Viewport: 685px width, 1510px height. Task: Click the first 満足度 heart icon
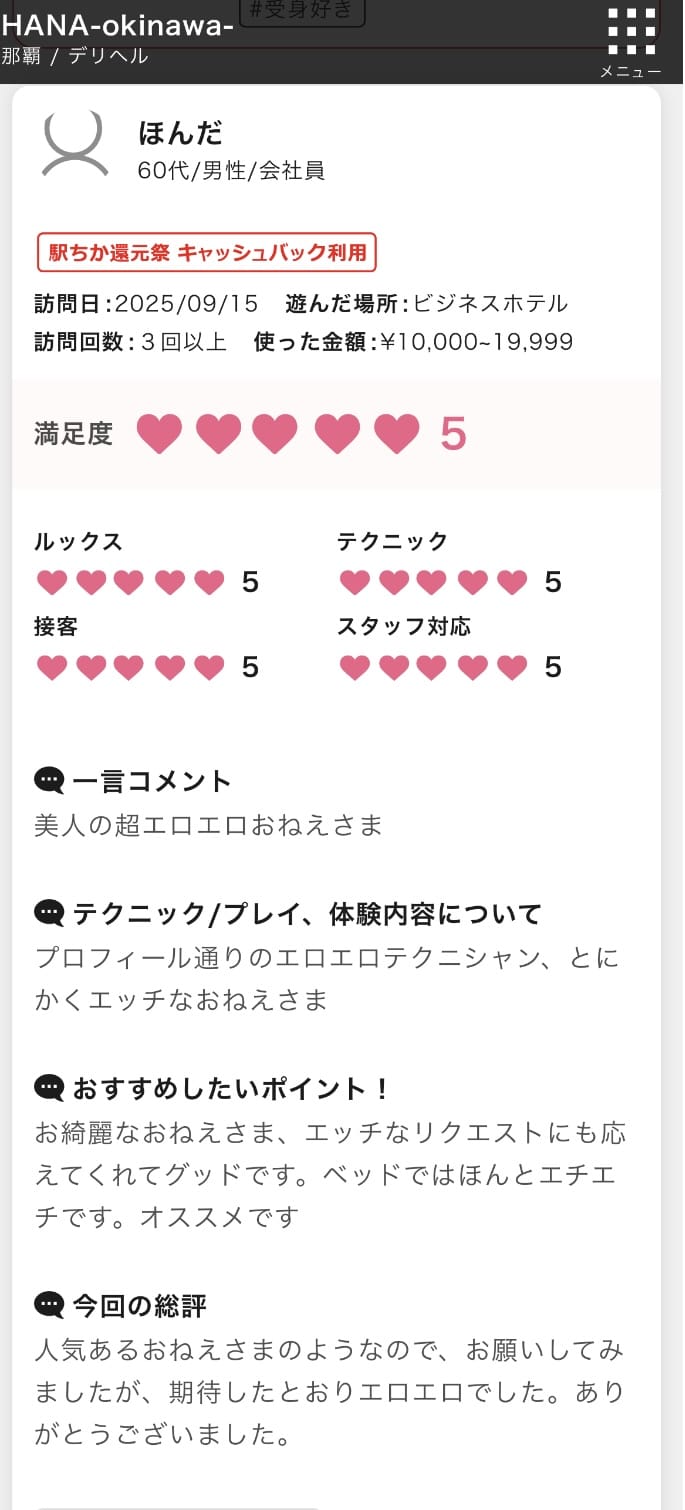point(159,434)
